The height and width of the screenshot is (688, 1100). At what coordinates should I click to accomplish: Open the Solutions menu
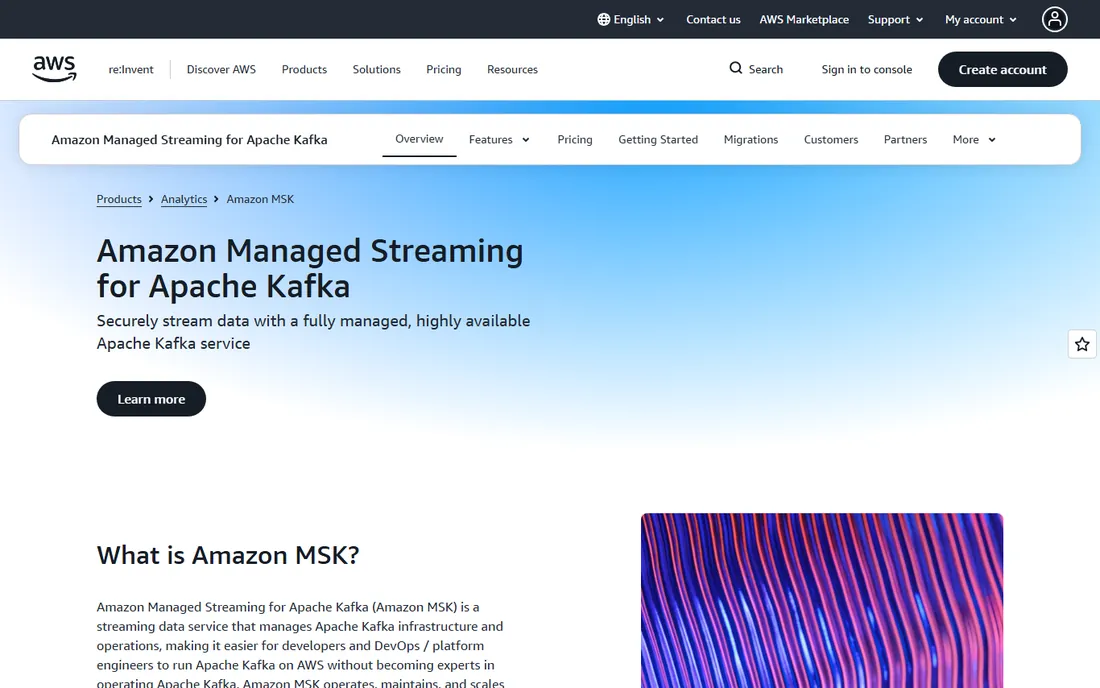(377, 69)
